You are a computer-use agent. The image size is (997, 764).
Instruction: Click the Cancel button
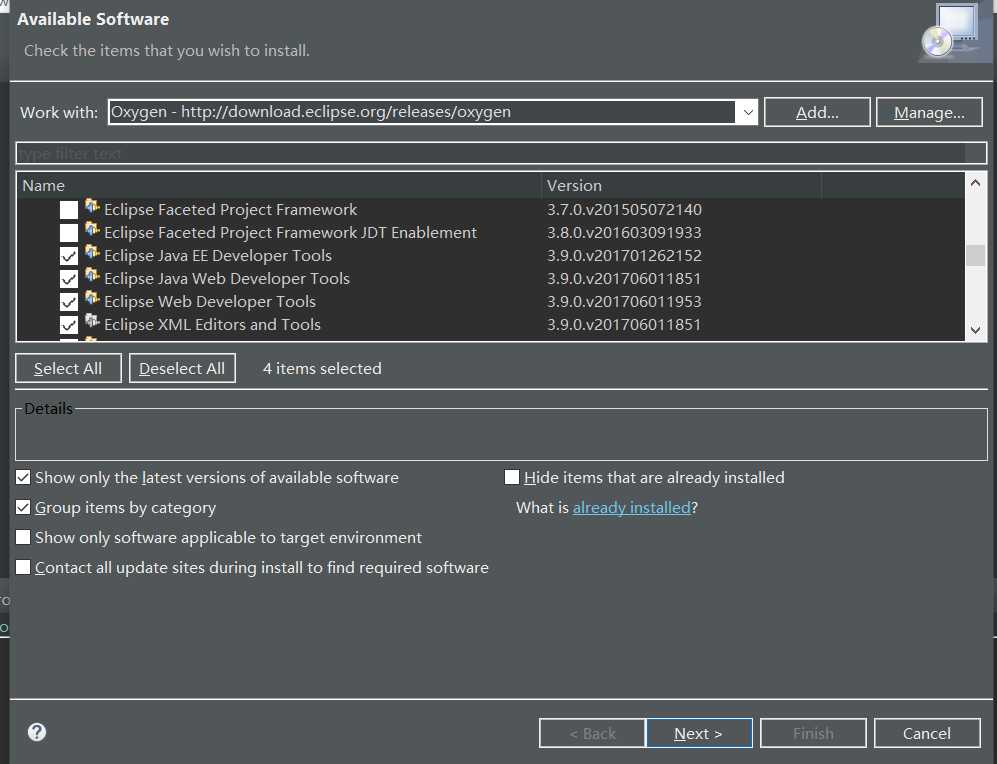pyautogui.click(x=927, y=733)
